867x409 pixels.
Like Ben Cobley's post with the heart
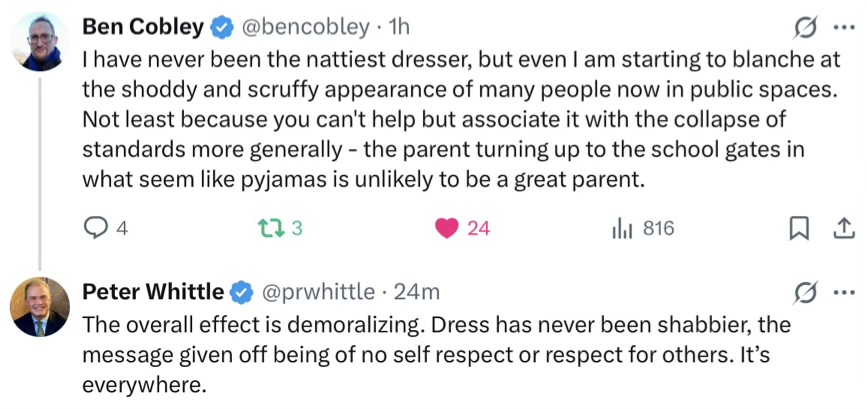pyautogui.click(x=447, y=229)
